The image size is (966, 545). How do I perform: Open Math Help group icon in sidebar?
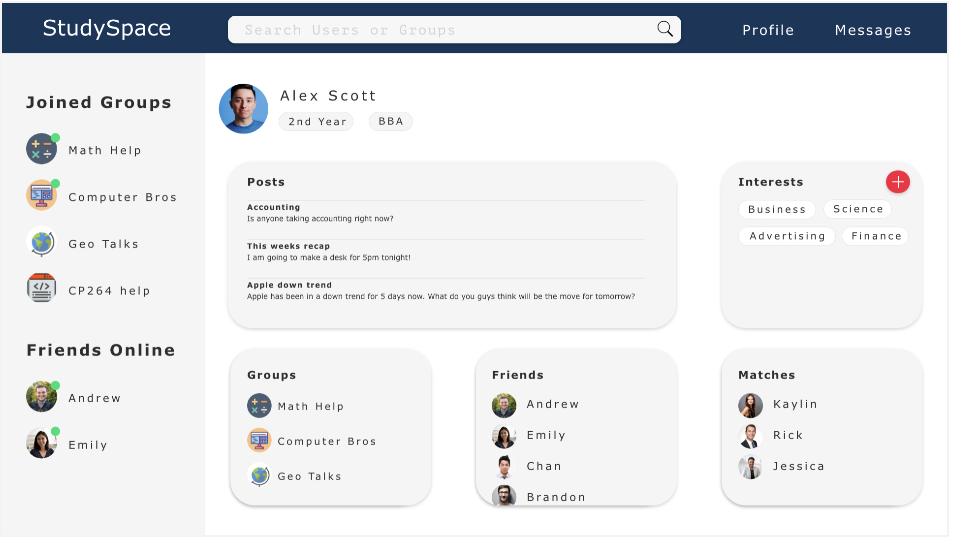(41, 149)
